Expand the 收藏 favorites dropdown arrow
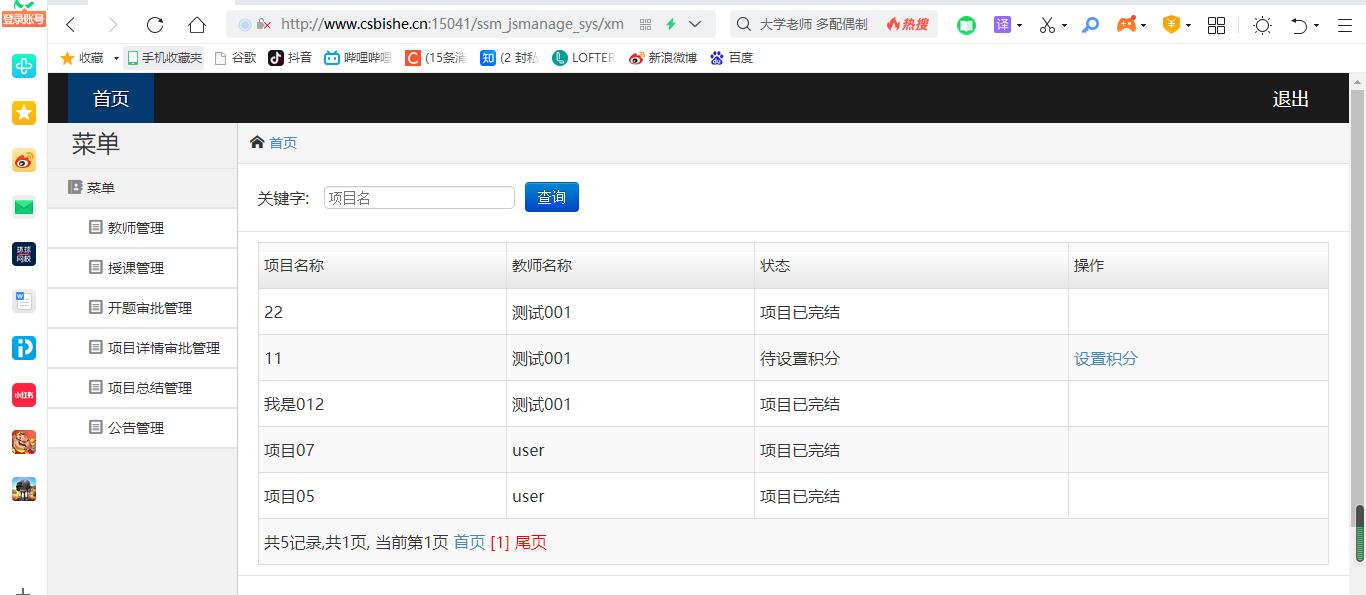The image size is (1366, 595). [116, 59]
